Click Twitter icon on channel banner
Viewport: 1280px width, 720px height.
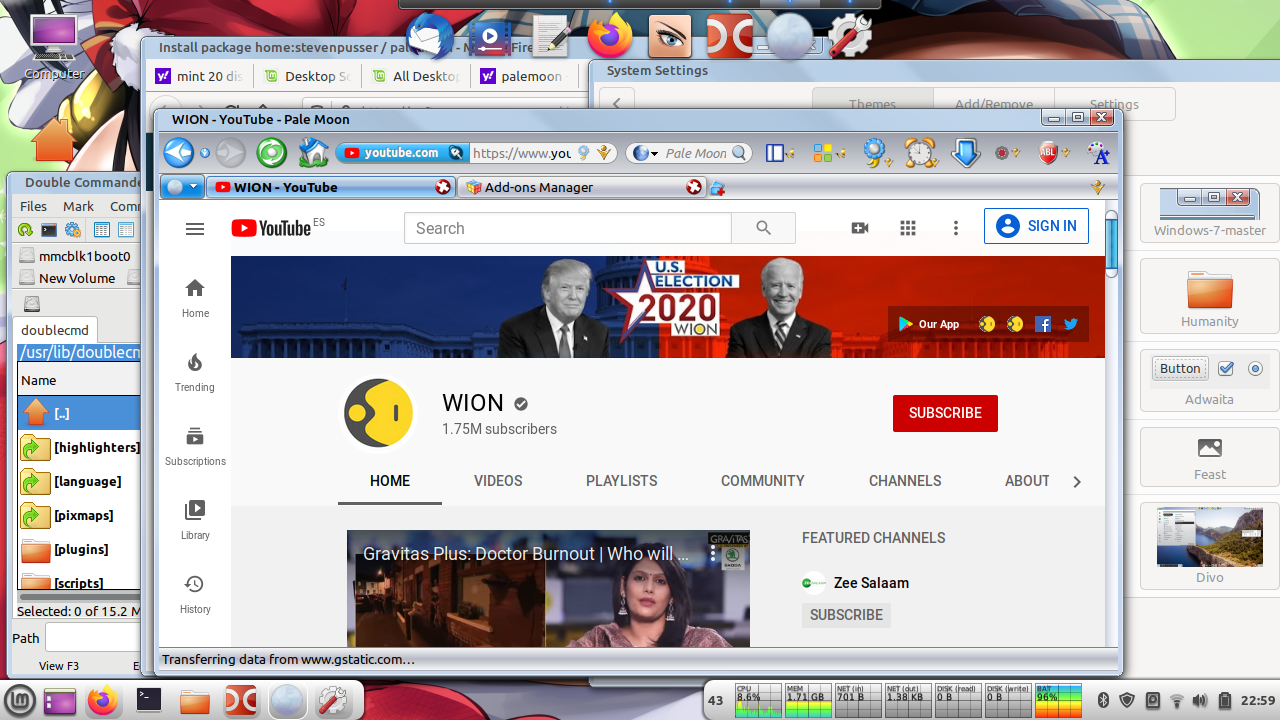pyautogui.click(x=1071, y=324)
